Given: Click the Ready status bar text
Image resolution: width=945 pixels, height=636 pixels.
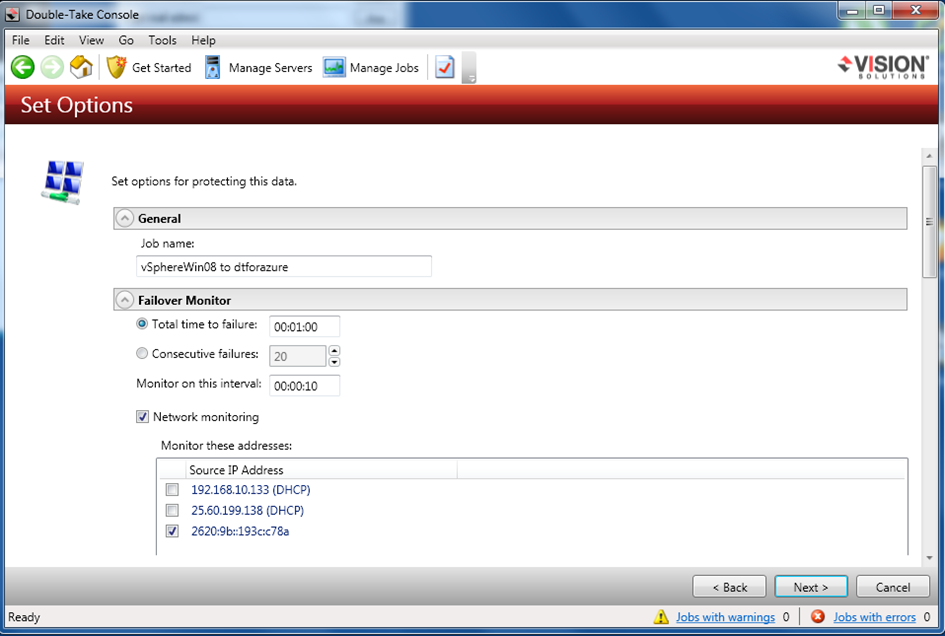Looking at the screenshot, I should tap(24, 617).
